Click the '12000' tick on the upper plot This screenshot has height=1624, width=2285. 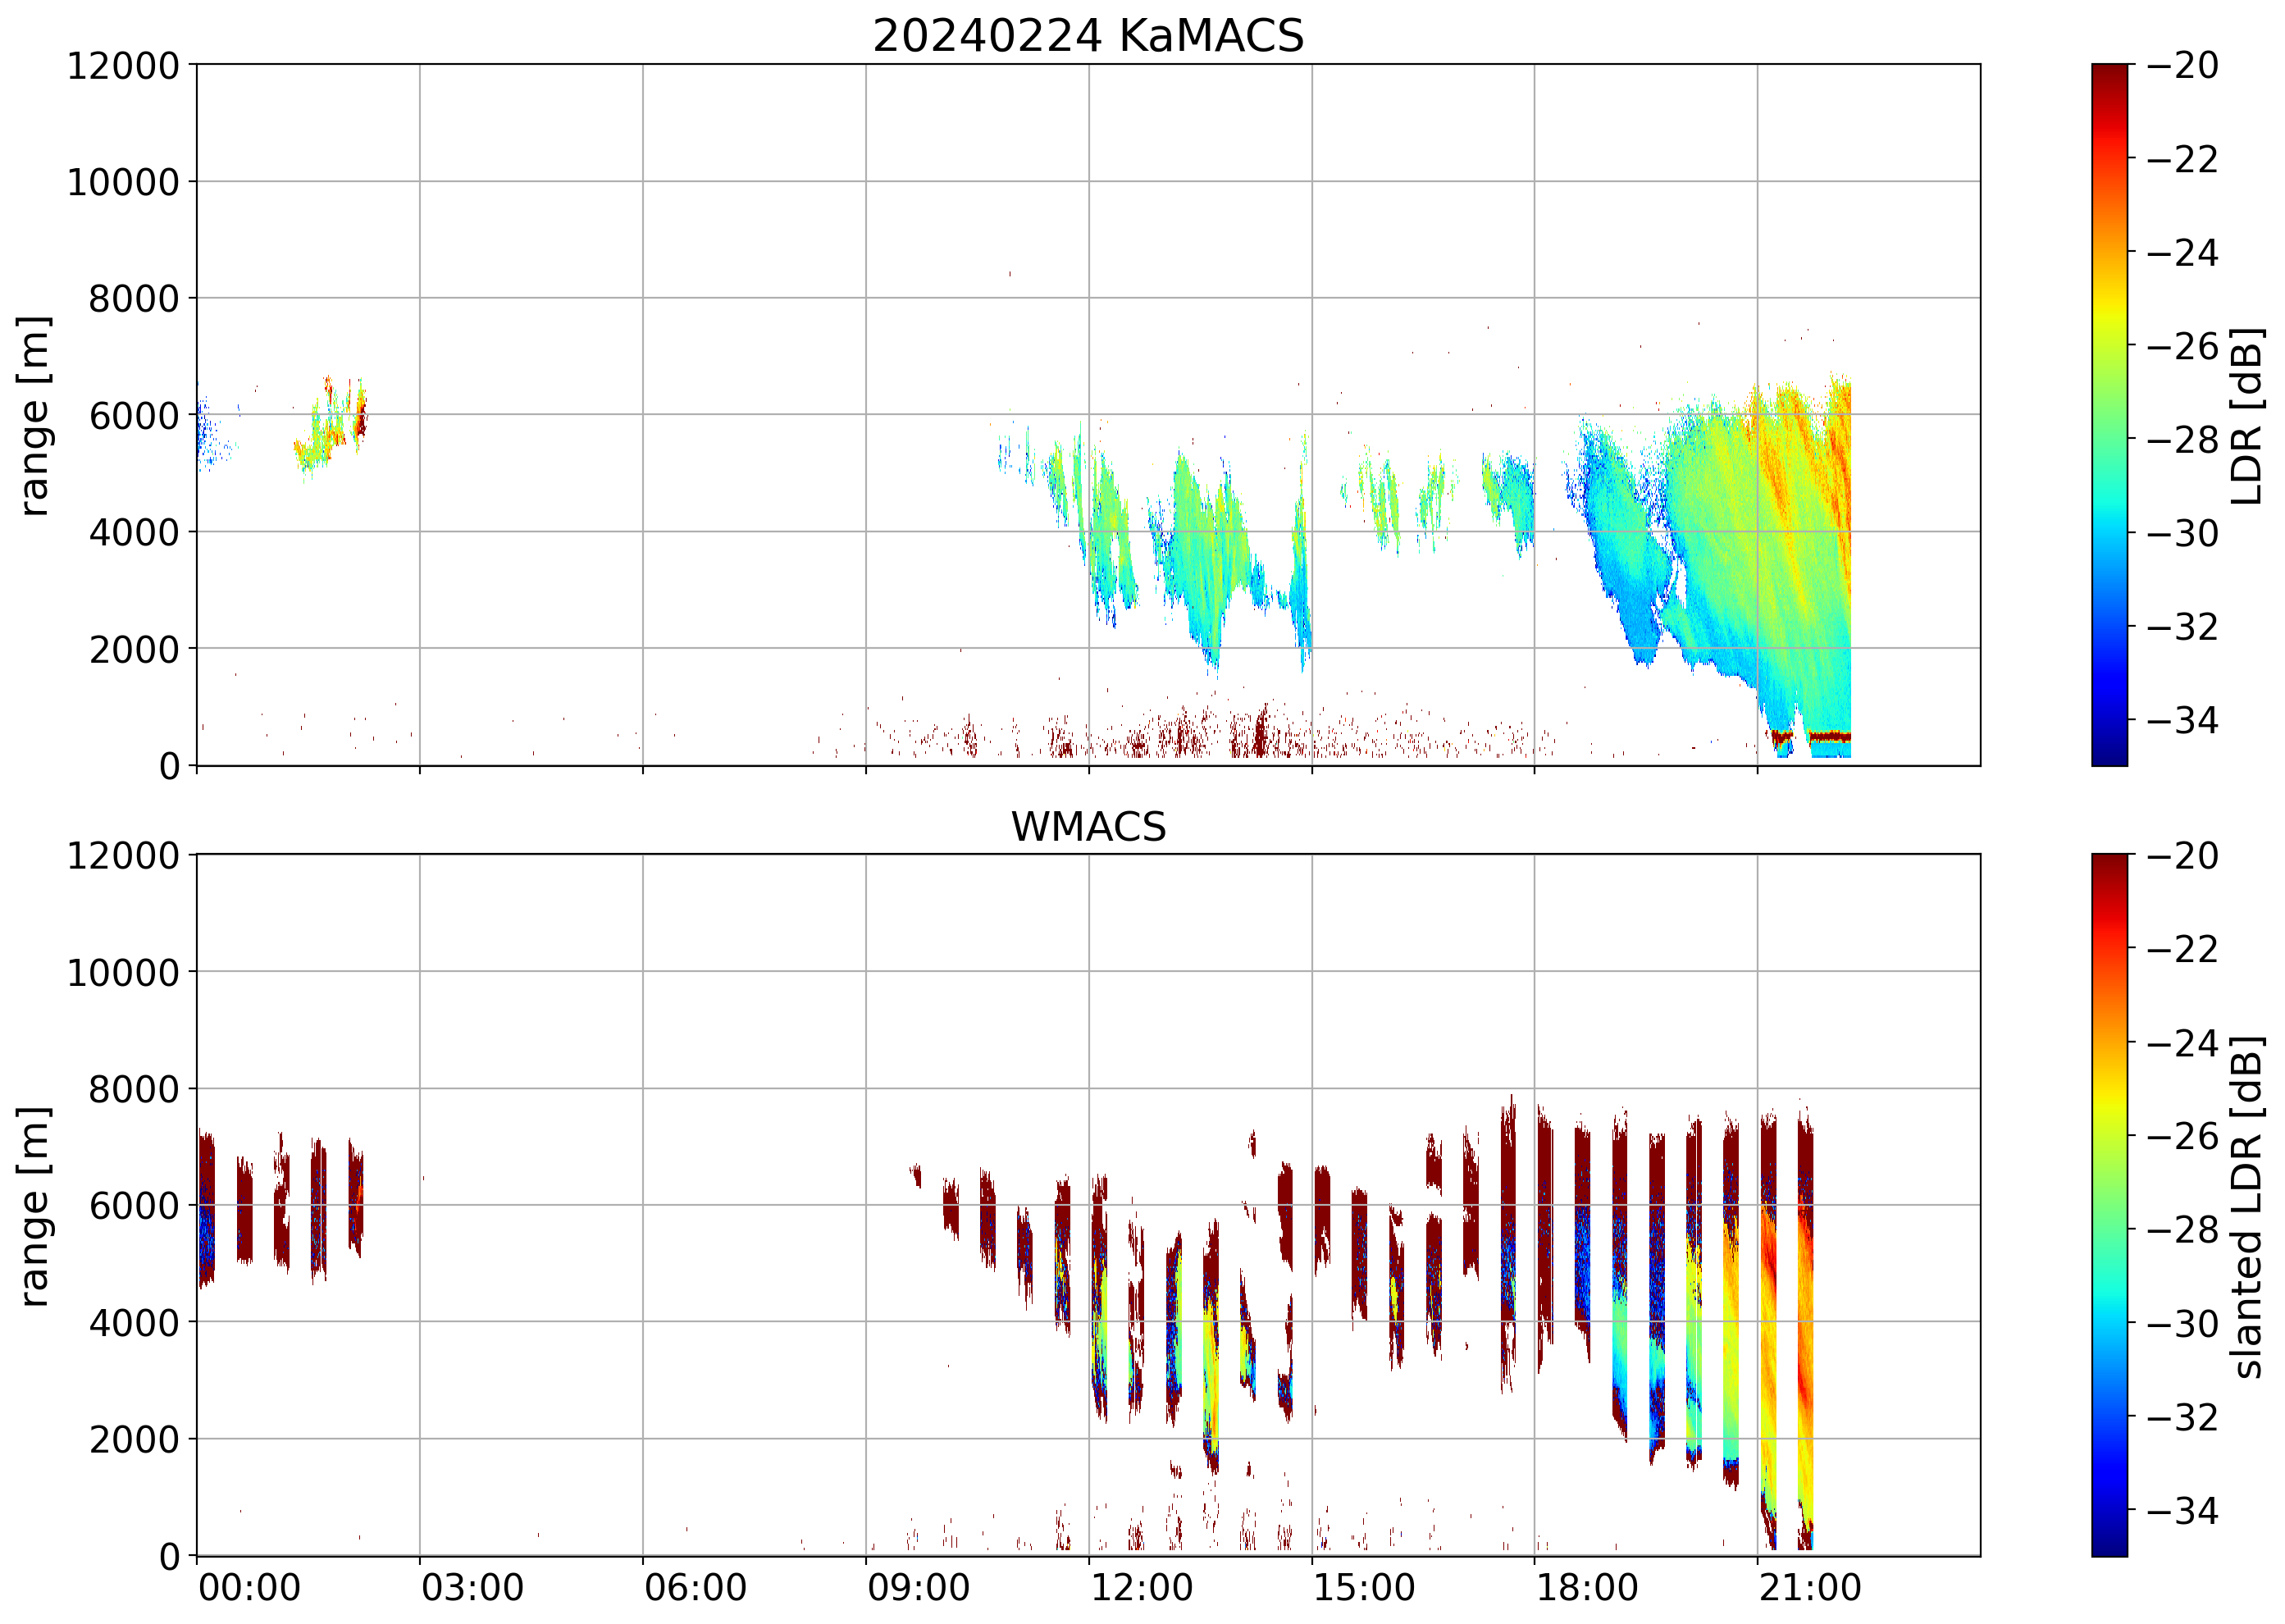pyautogui.click(x=123, y=66)
